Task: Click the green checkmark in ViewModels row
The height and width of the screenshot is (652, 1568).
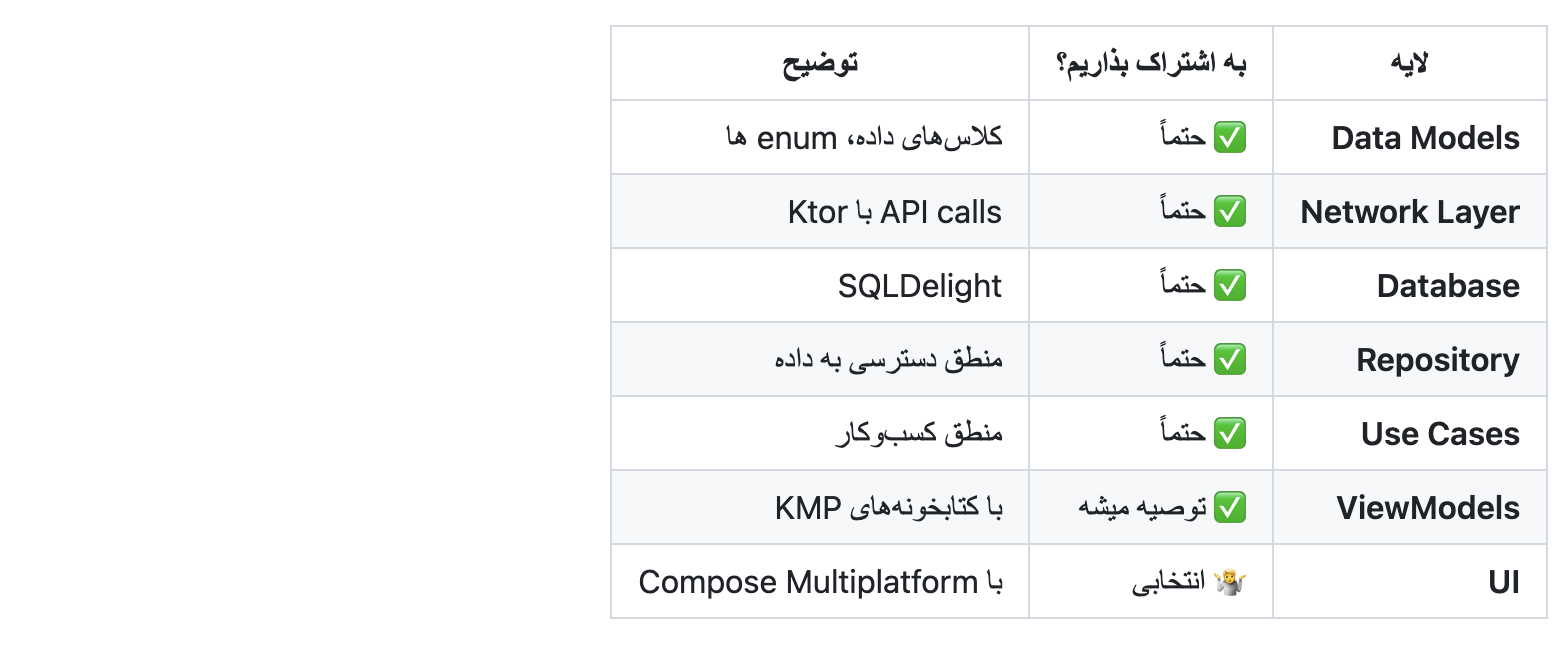Action: pyautogui.click(x=1230, y=508)
